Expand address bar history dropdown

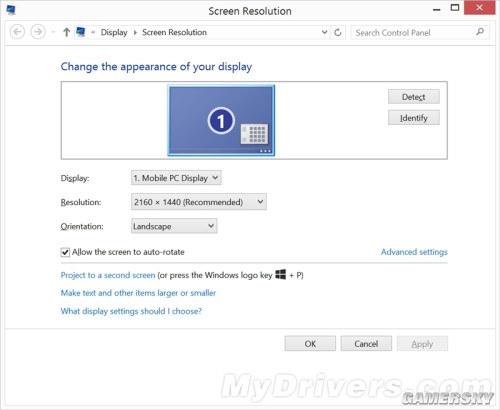point(324,32)
